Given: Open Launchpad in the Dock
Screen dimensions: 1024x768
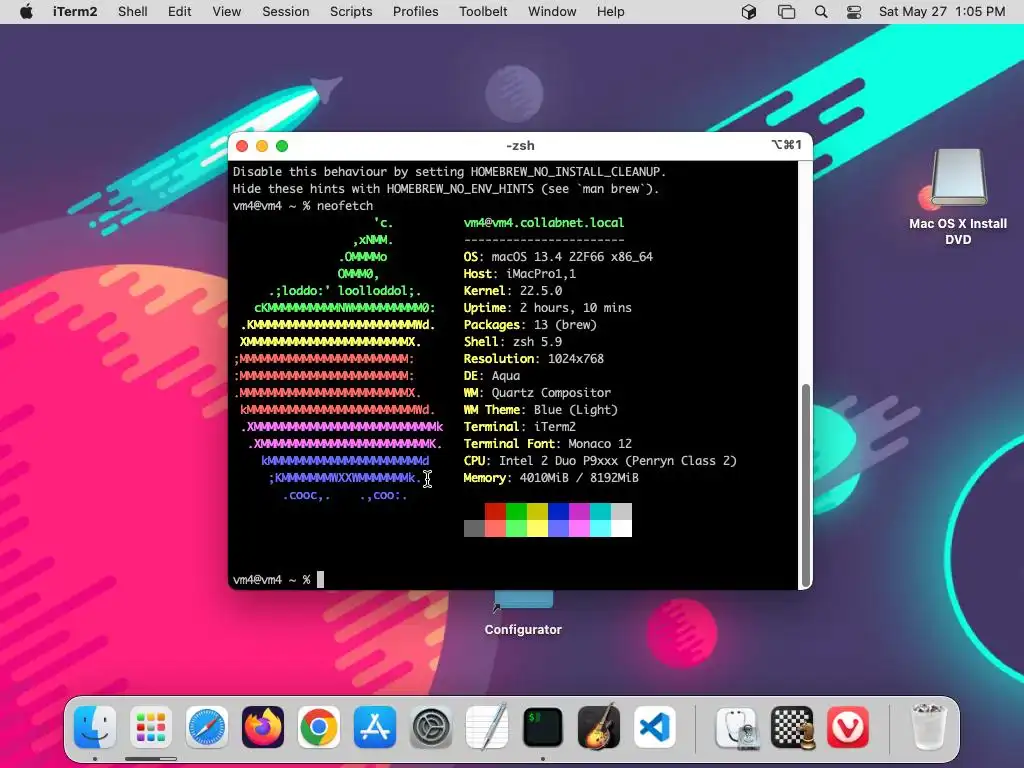Looking at the screenshot, I should 151,727.
